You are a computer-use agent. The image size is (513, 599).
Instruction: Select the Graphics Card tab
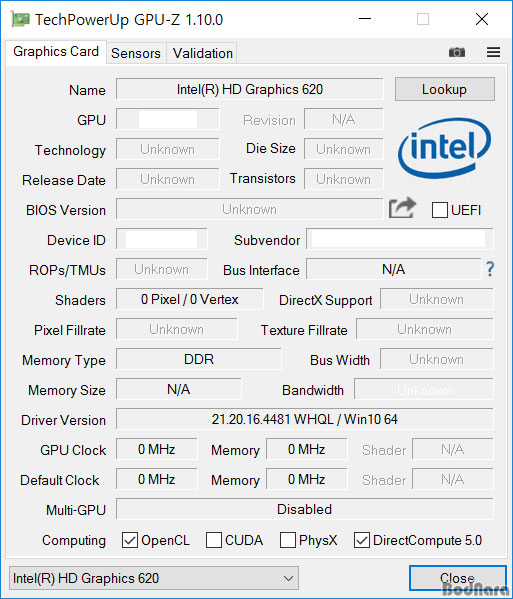coord(56,52)
